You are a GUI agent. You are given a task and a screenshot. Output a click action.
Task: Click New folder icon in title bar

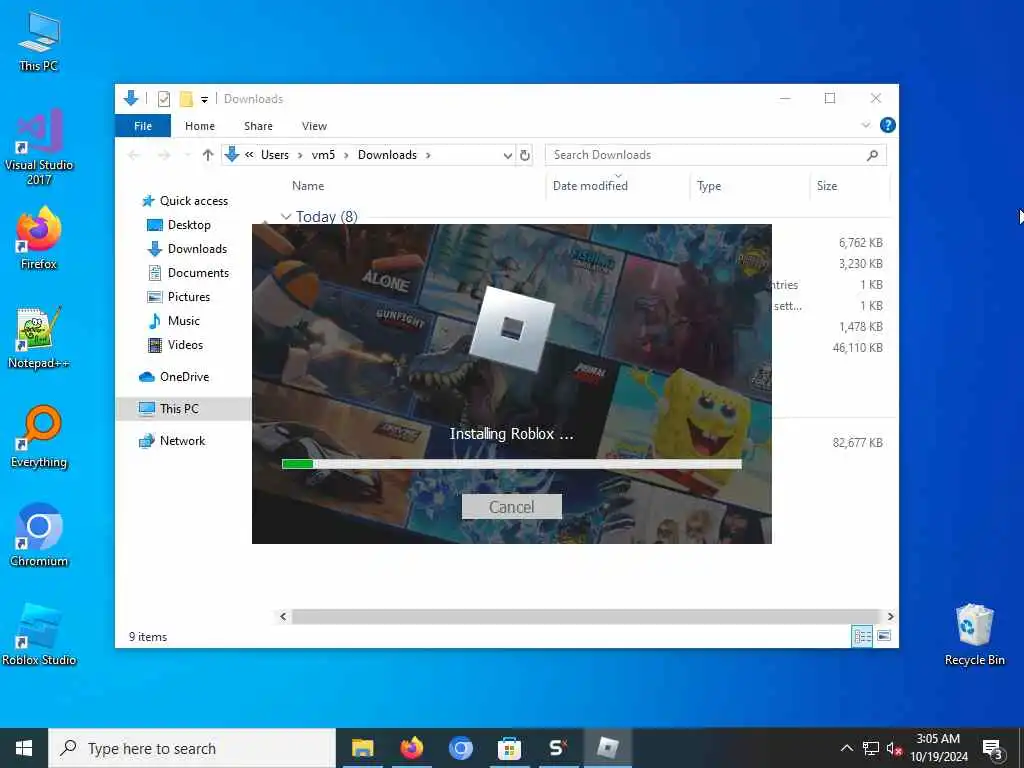click(186, 99)
